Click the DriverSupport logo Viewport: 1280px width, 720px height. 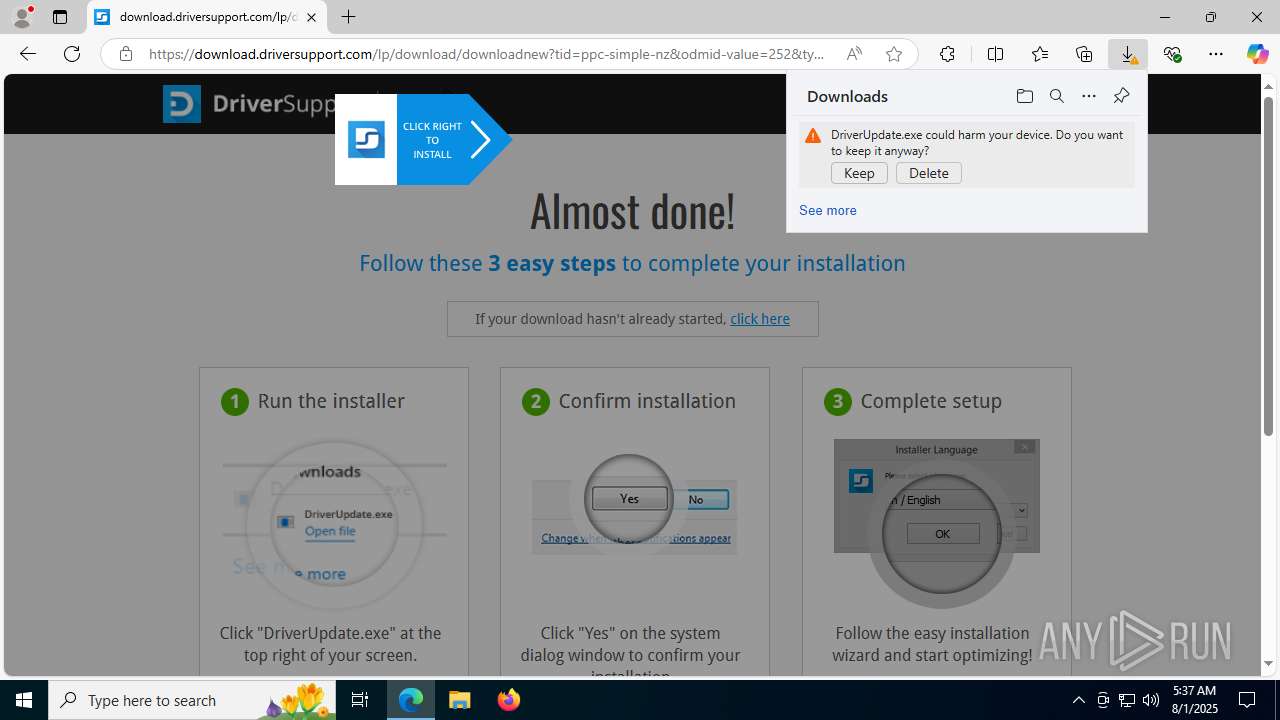pyautogui.click(x=250, y=104)
